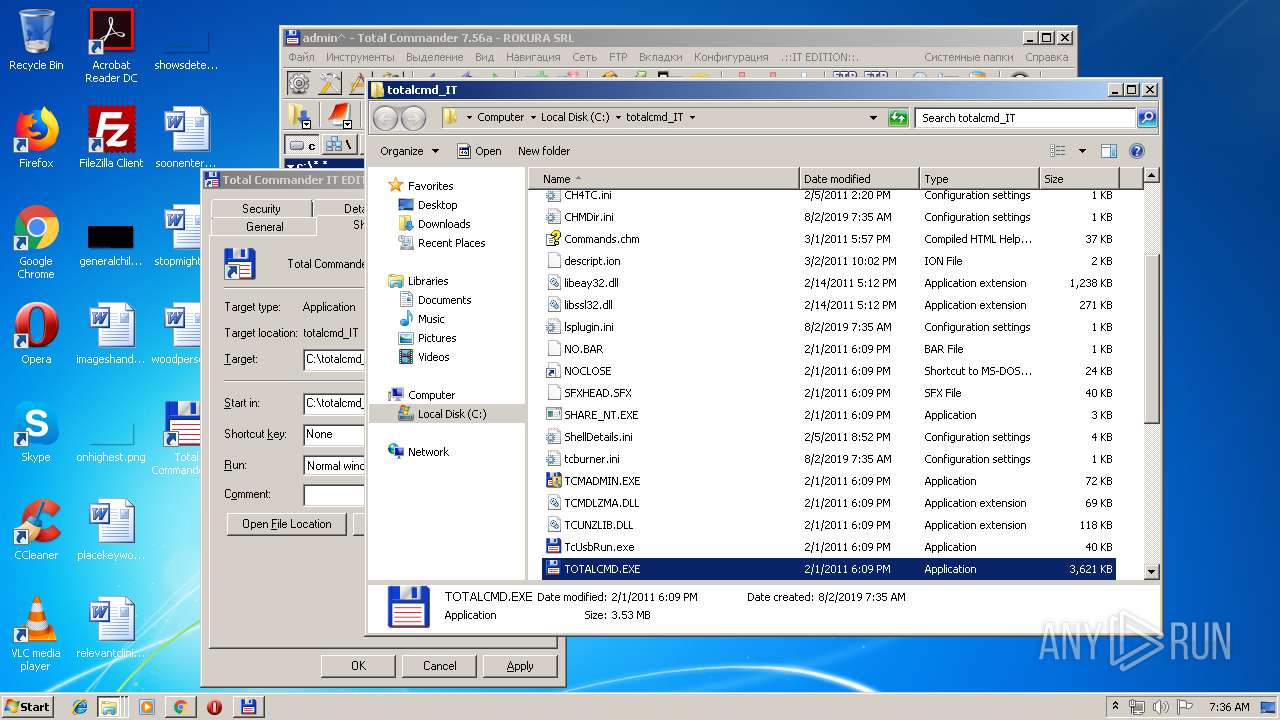The image size is (1280, 720).
Task: Select Downloads in Favorites
Action: (x=444, y=224)
